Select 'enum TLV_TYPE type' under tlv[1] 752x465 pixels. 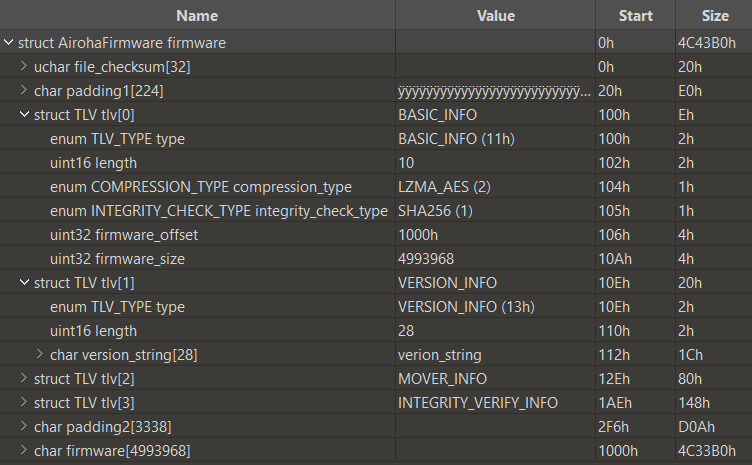tap(118, 306)
